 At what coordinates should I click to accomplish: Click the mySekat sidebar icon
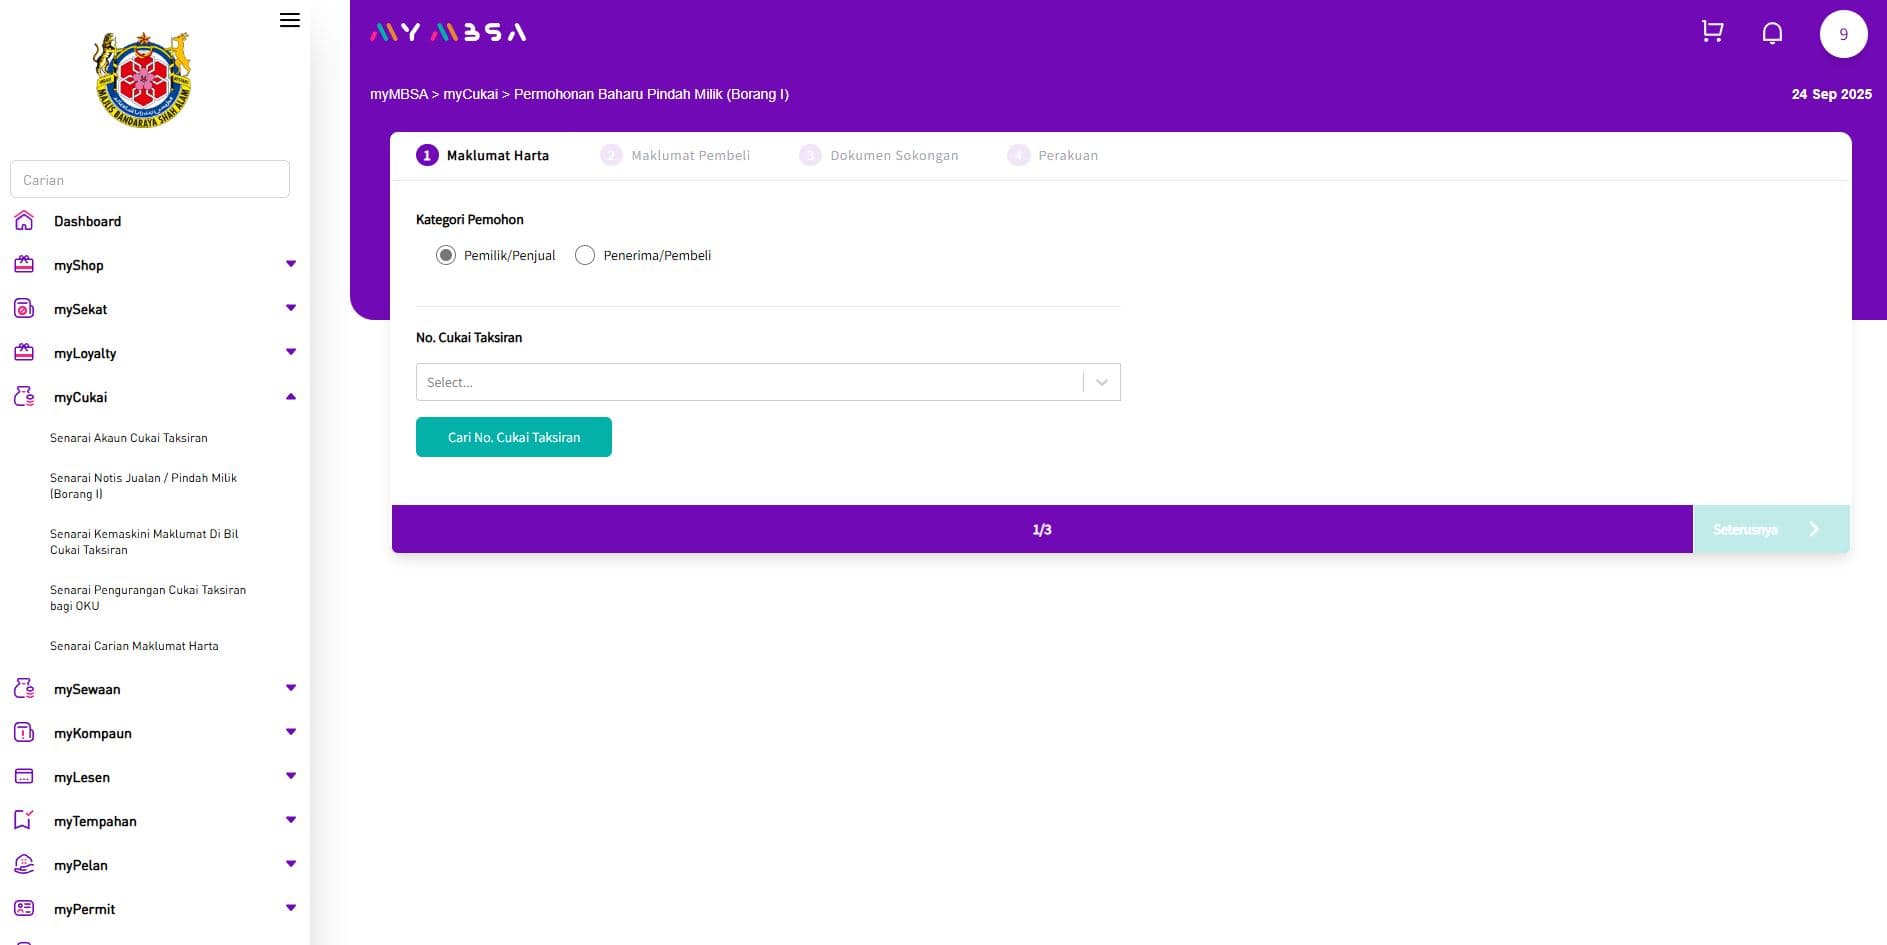pyautogui.click(x=23, y=308)
